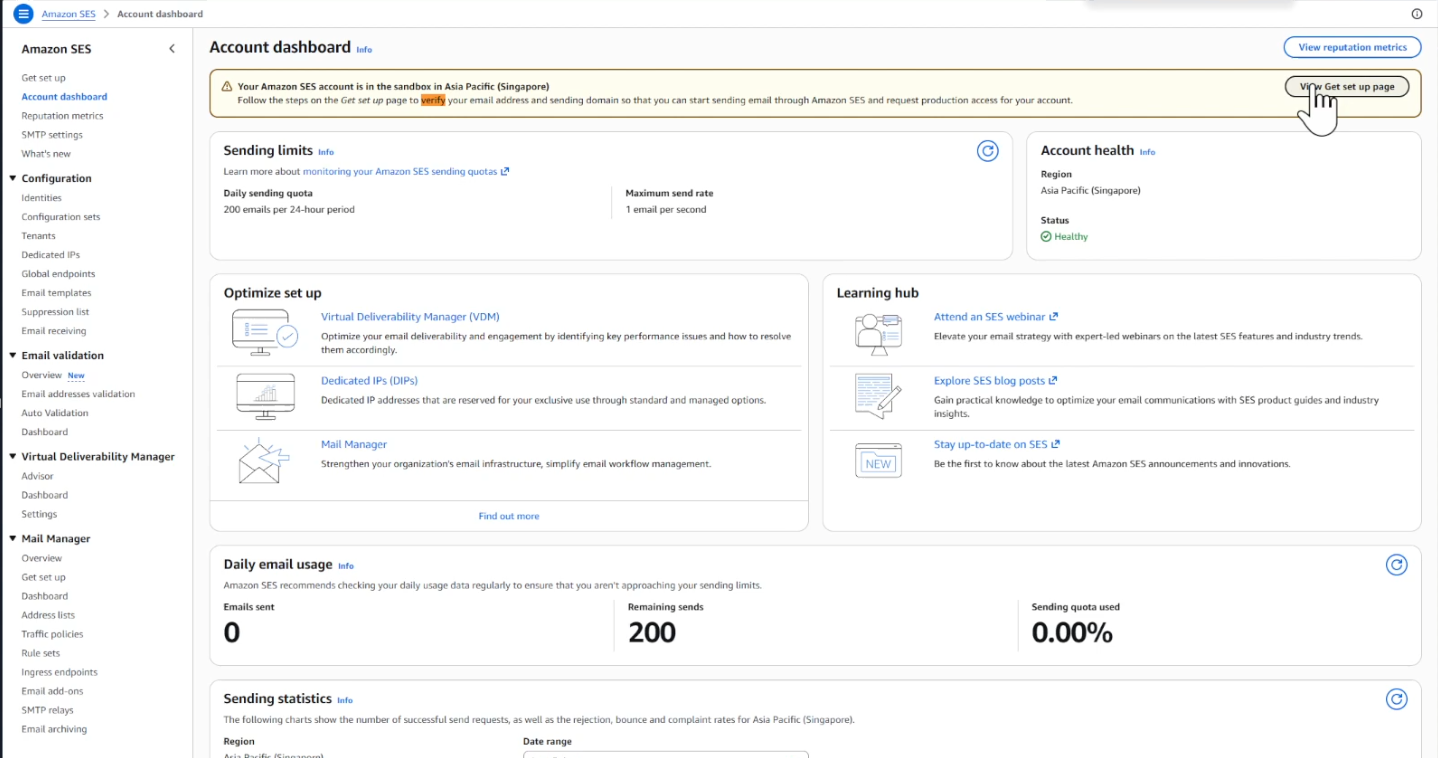Refresh the Daily email usage panel
The image size is (1438, 758).
(1396, 565)
